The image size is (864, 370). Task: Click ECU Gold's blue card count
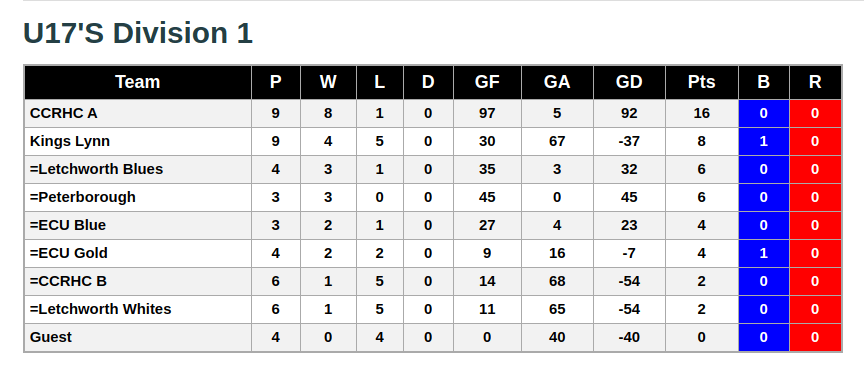click(x=763, y=254)
